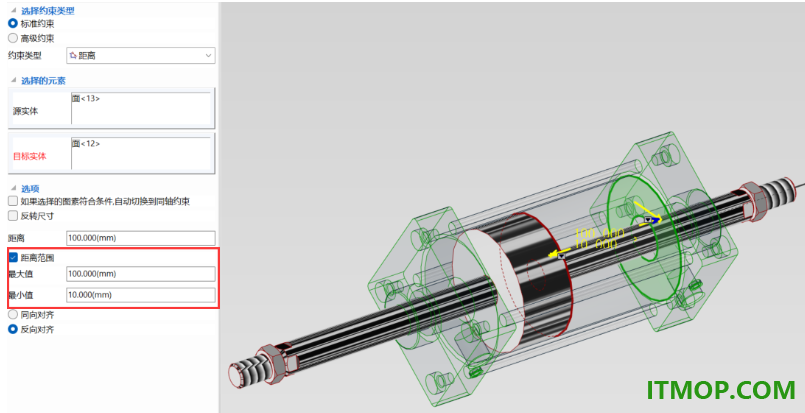This screenshot has width=805, height=413.
Task: Open the 约束类型 dropdown showing 距离
Action: (x=141, y=55)
